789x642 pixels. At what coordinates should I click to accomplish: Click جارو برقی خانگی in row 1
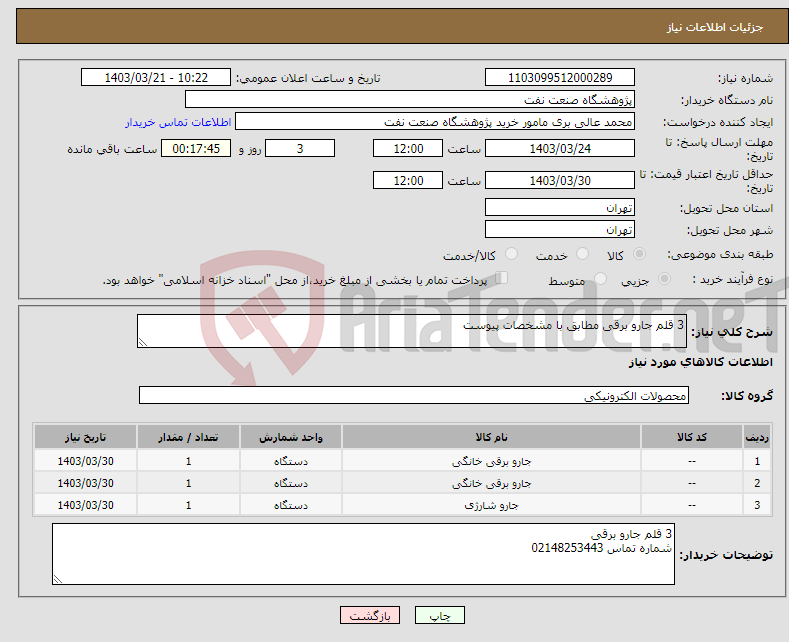491,461
